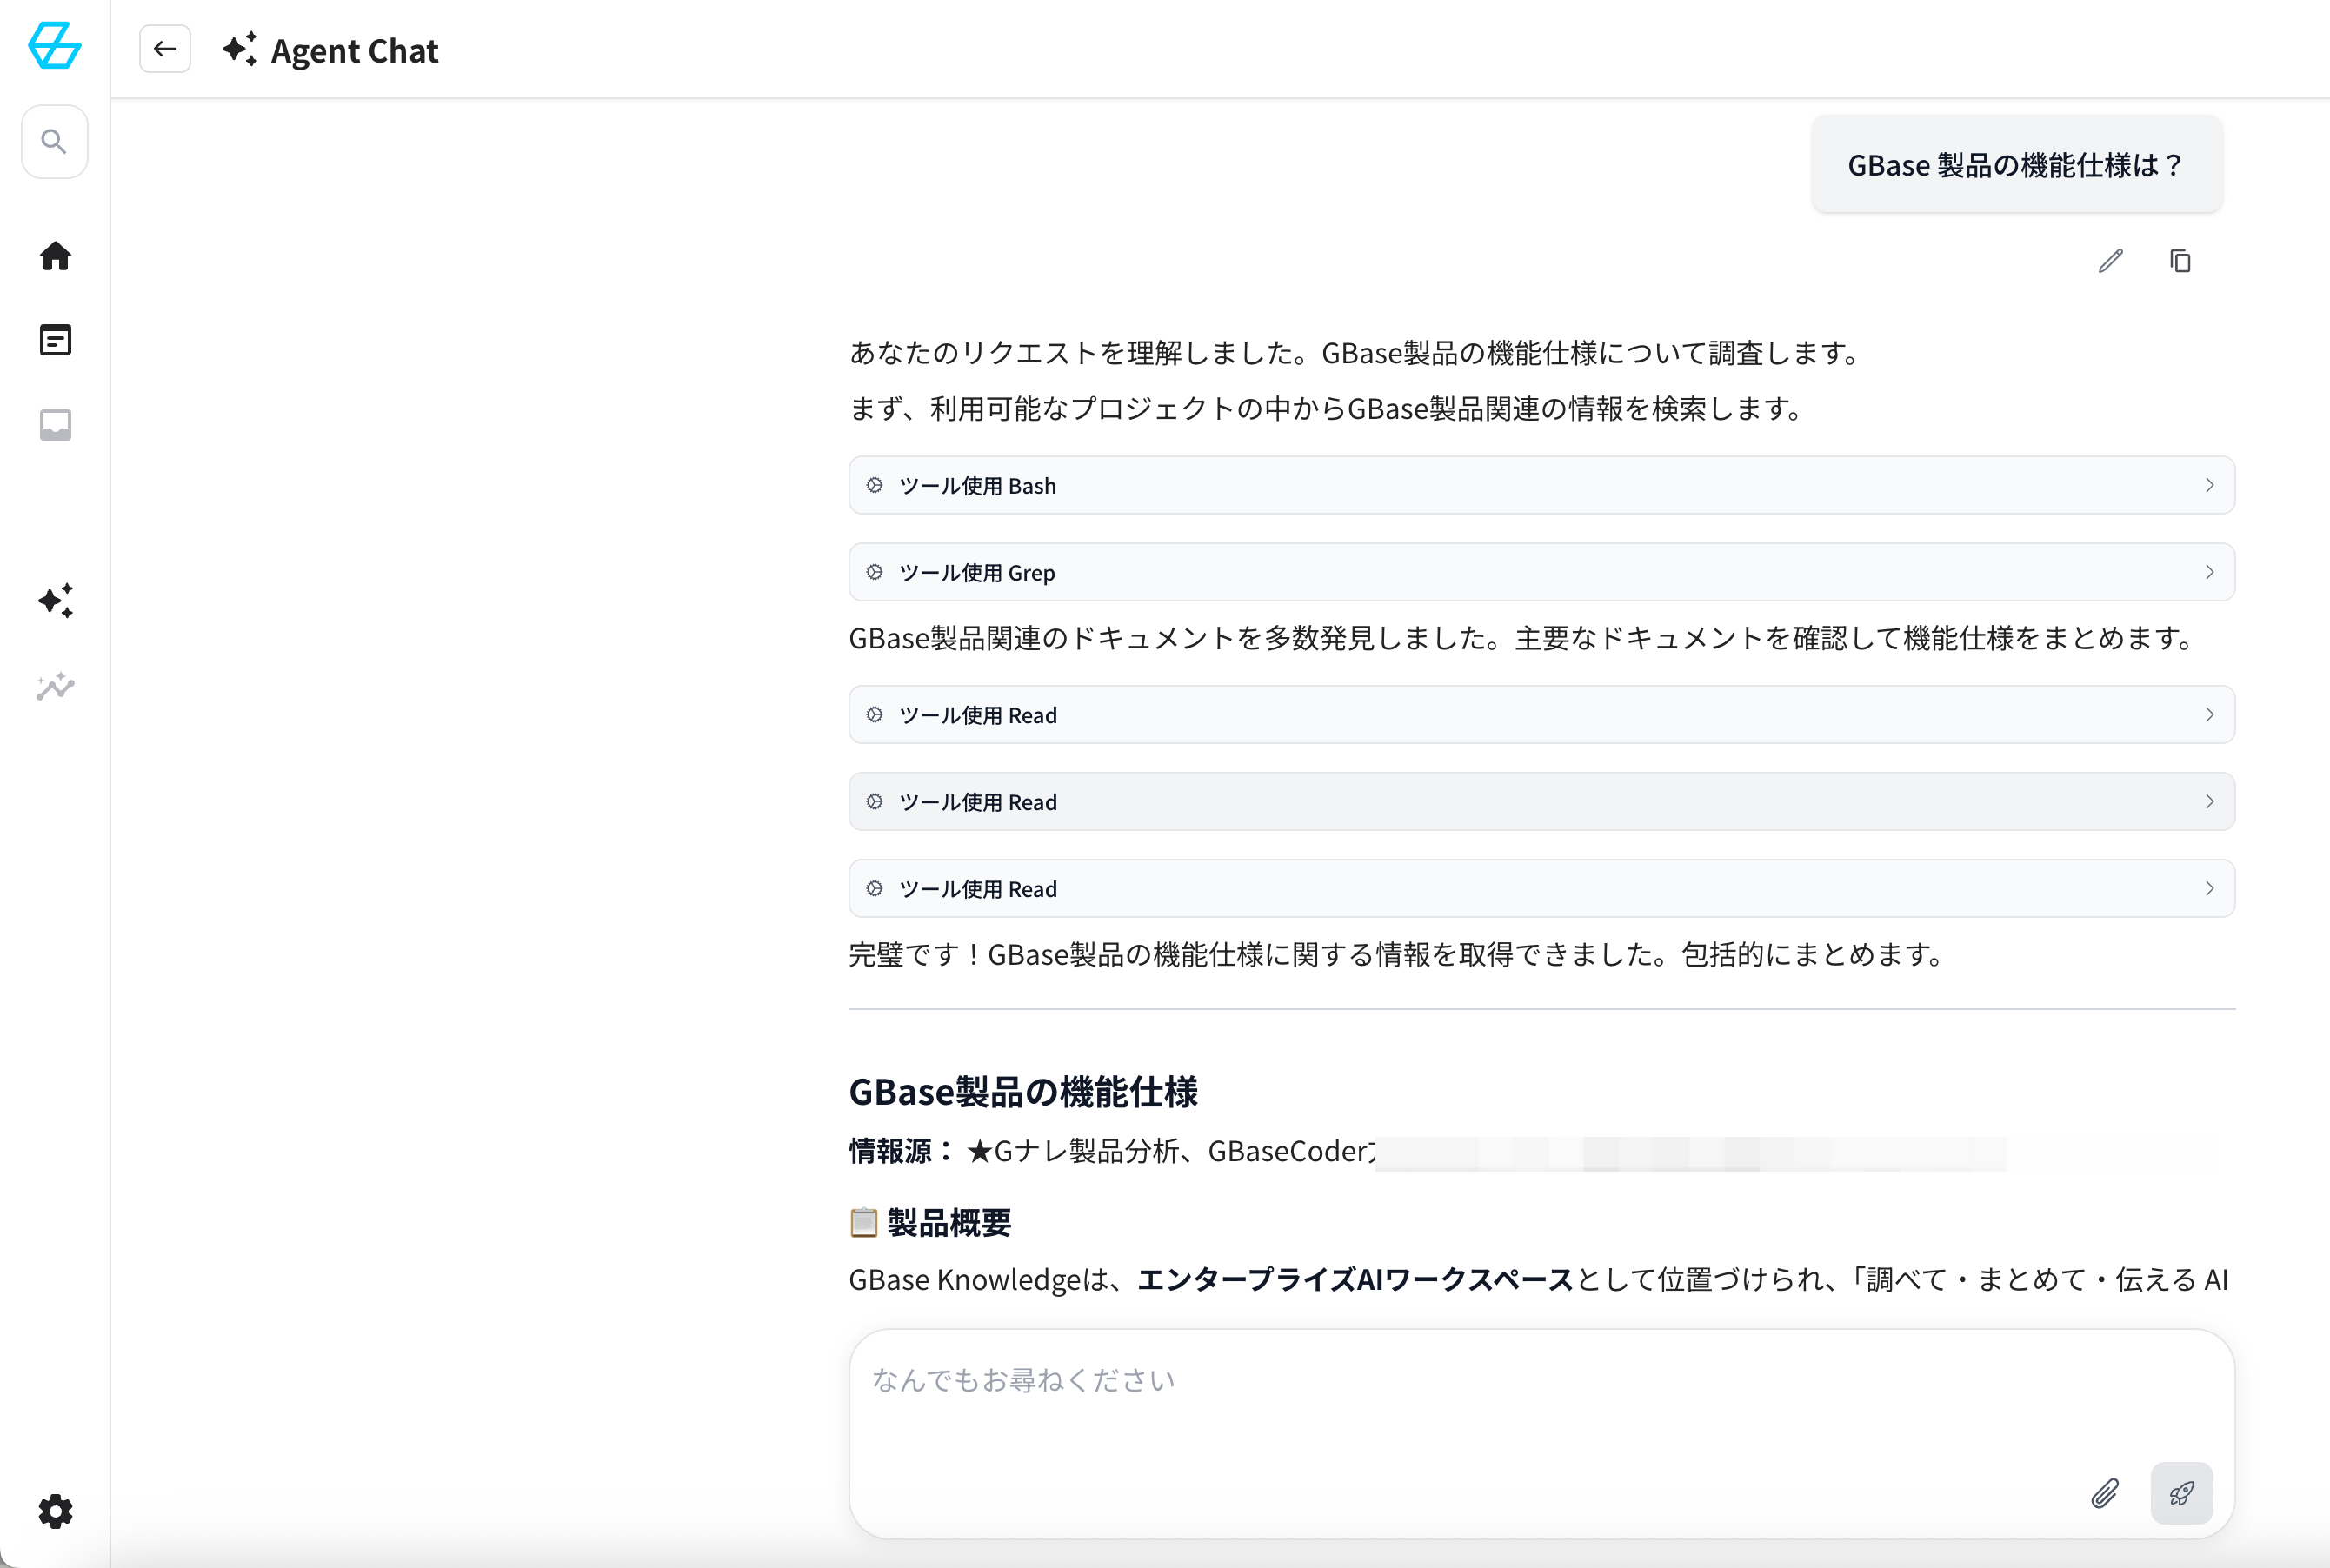
Task: Go back using the arrow button
Action: [x=164, y=48]
